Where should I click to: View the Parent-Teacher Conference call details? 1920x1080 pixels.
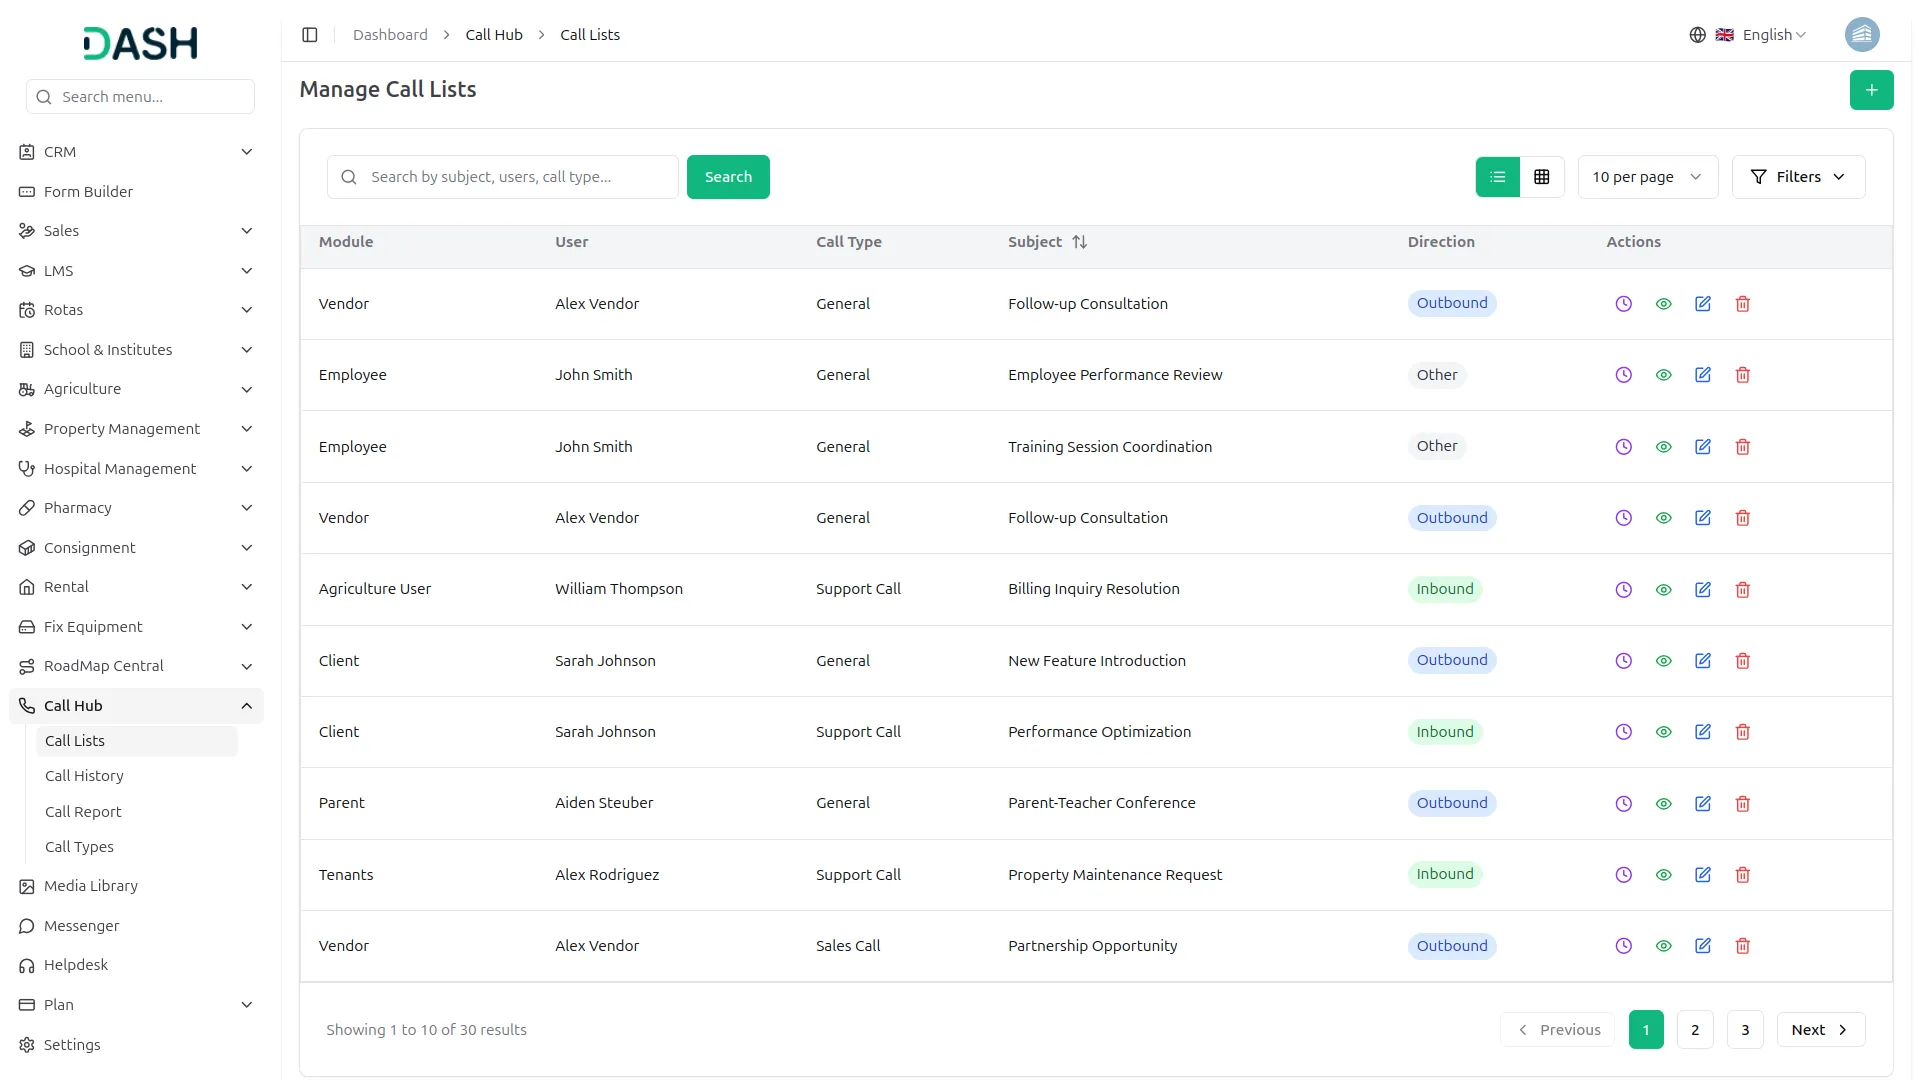click(1663, 804)
